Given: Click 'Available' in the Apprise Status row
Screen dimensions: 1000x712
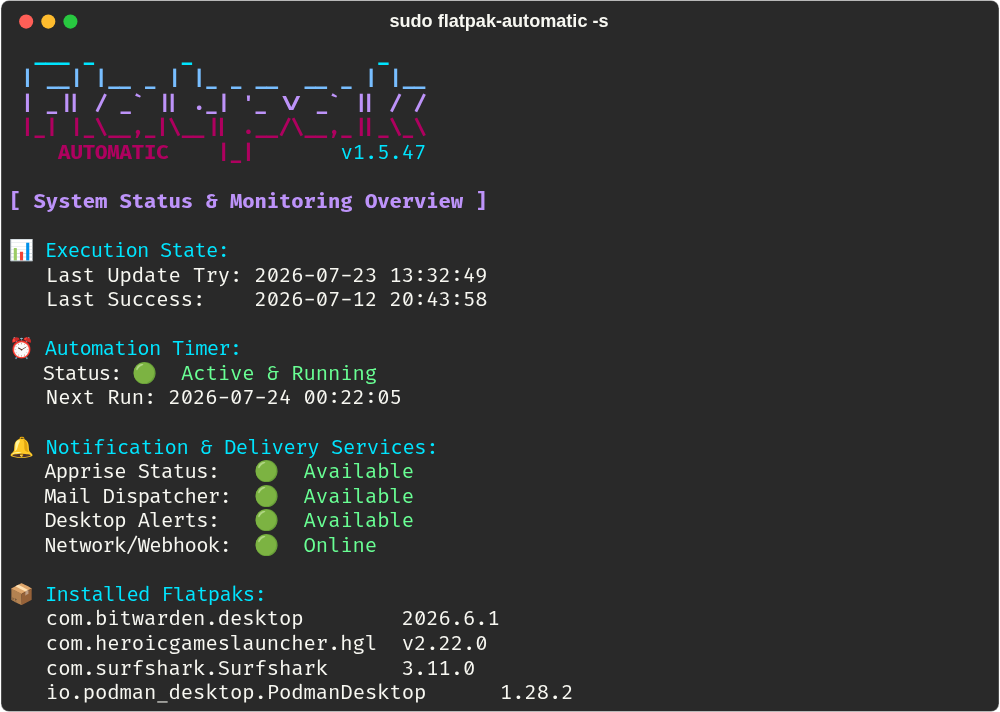Looking at the screenshot, I should coord(358,471).
